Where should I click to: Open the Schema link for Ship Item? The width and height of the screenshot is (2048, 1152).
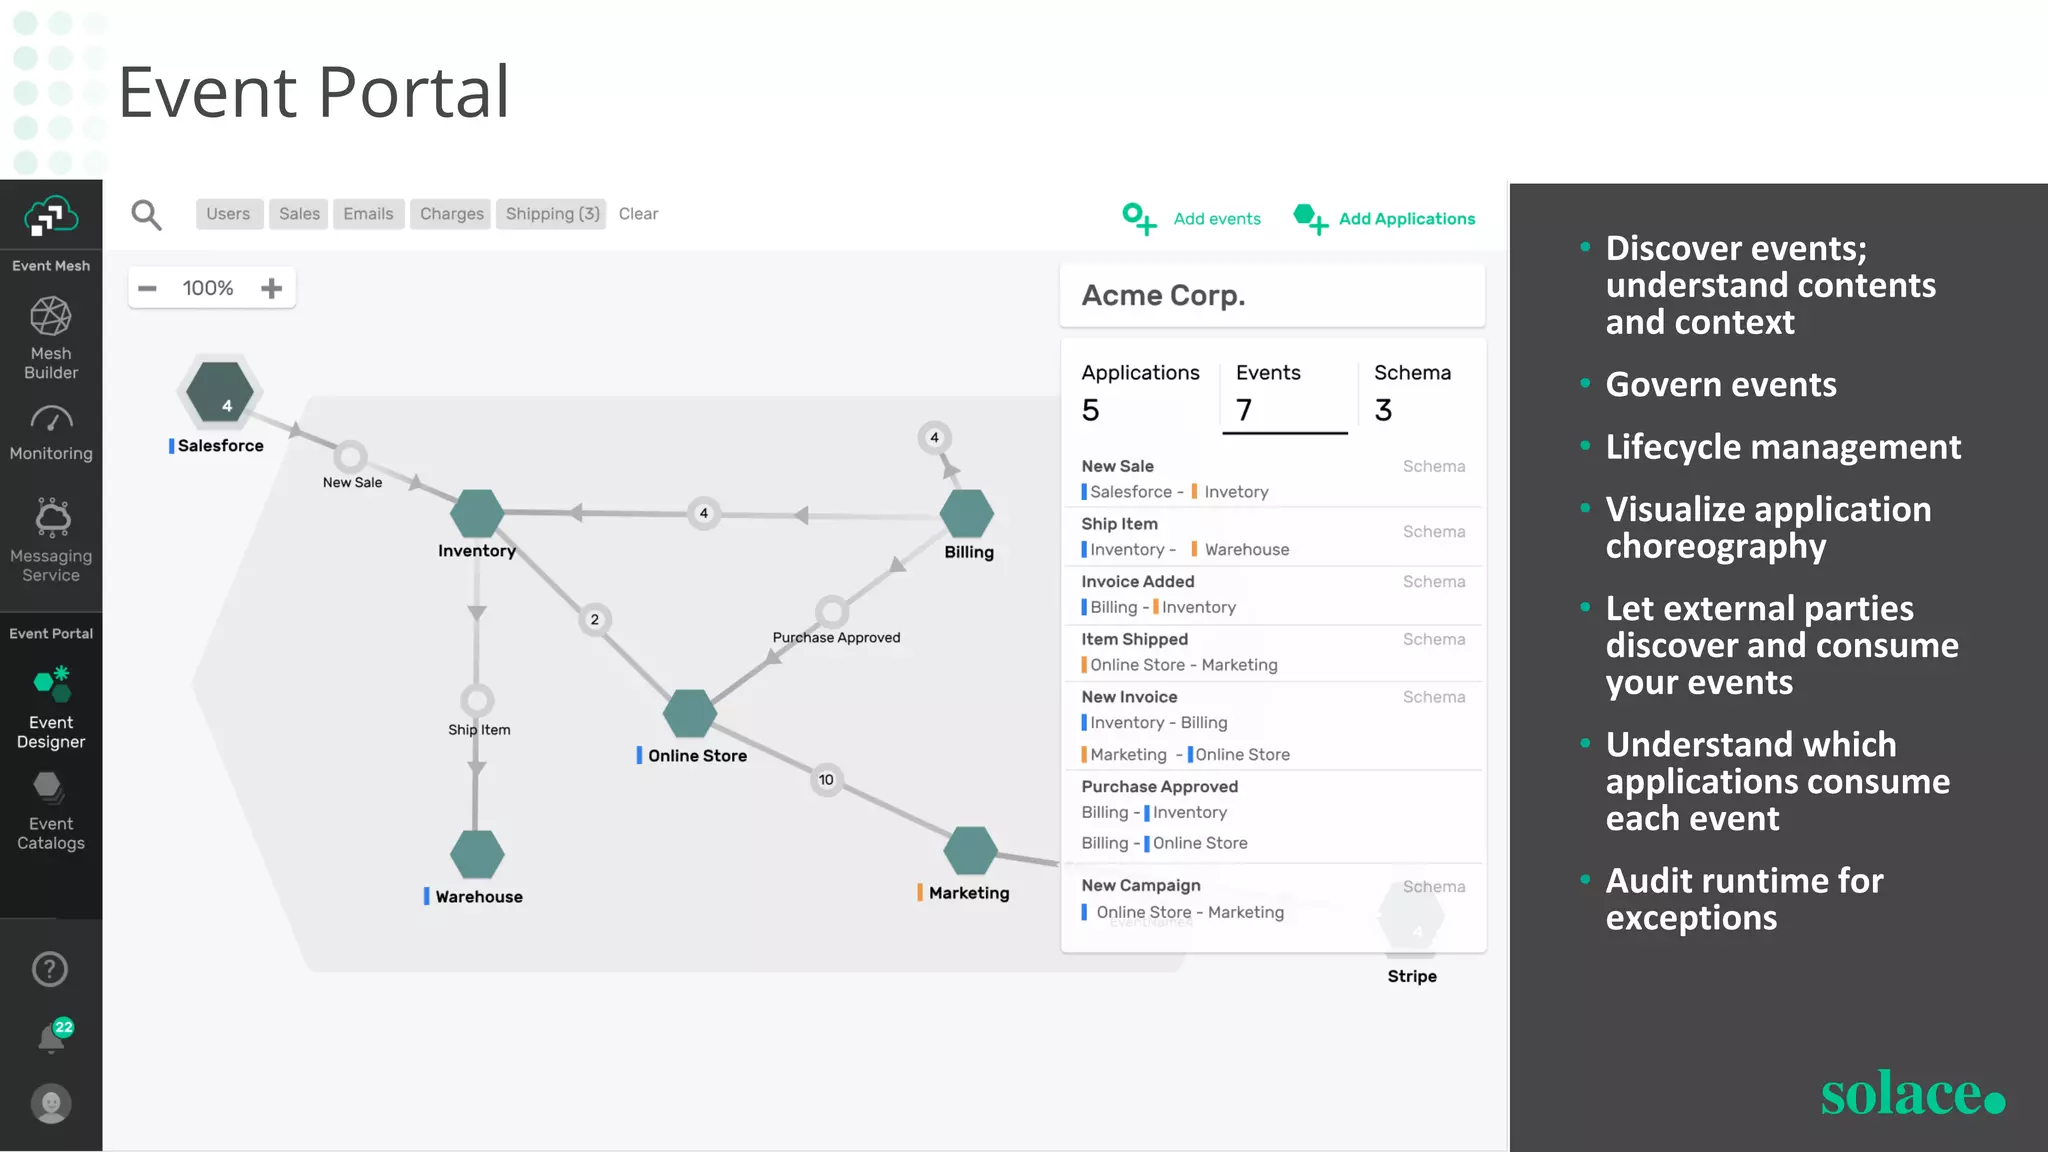pos(1433,532)
